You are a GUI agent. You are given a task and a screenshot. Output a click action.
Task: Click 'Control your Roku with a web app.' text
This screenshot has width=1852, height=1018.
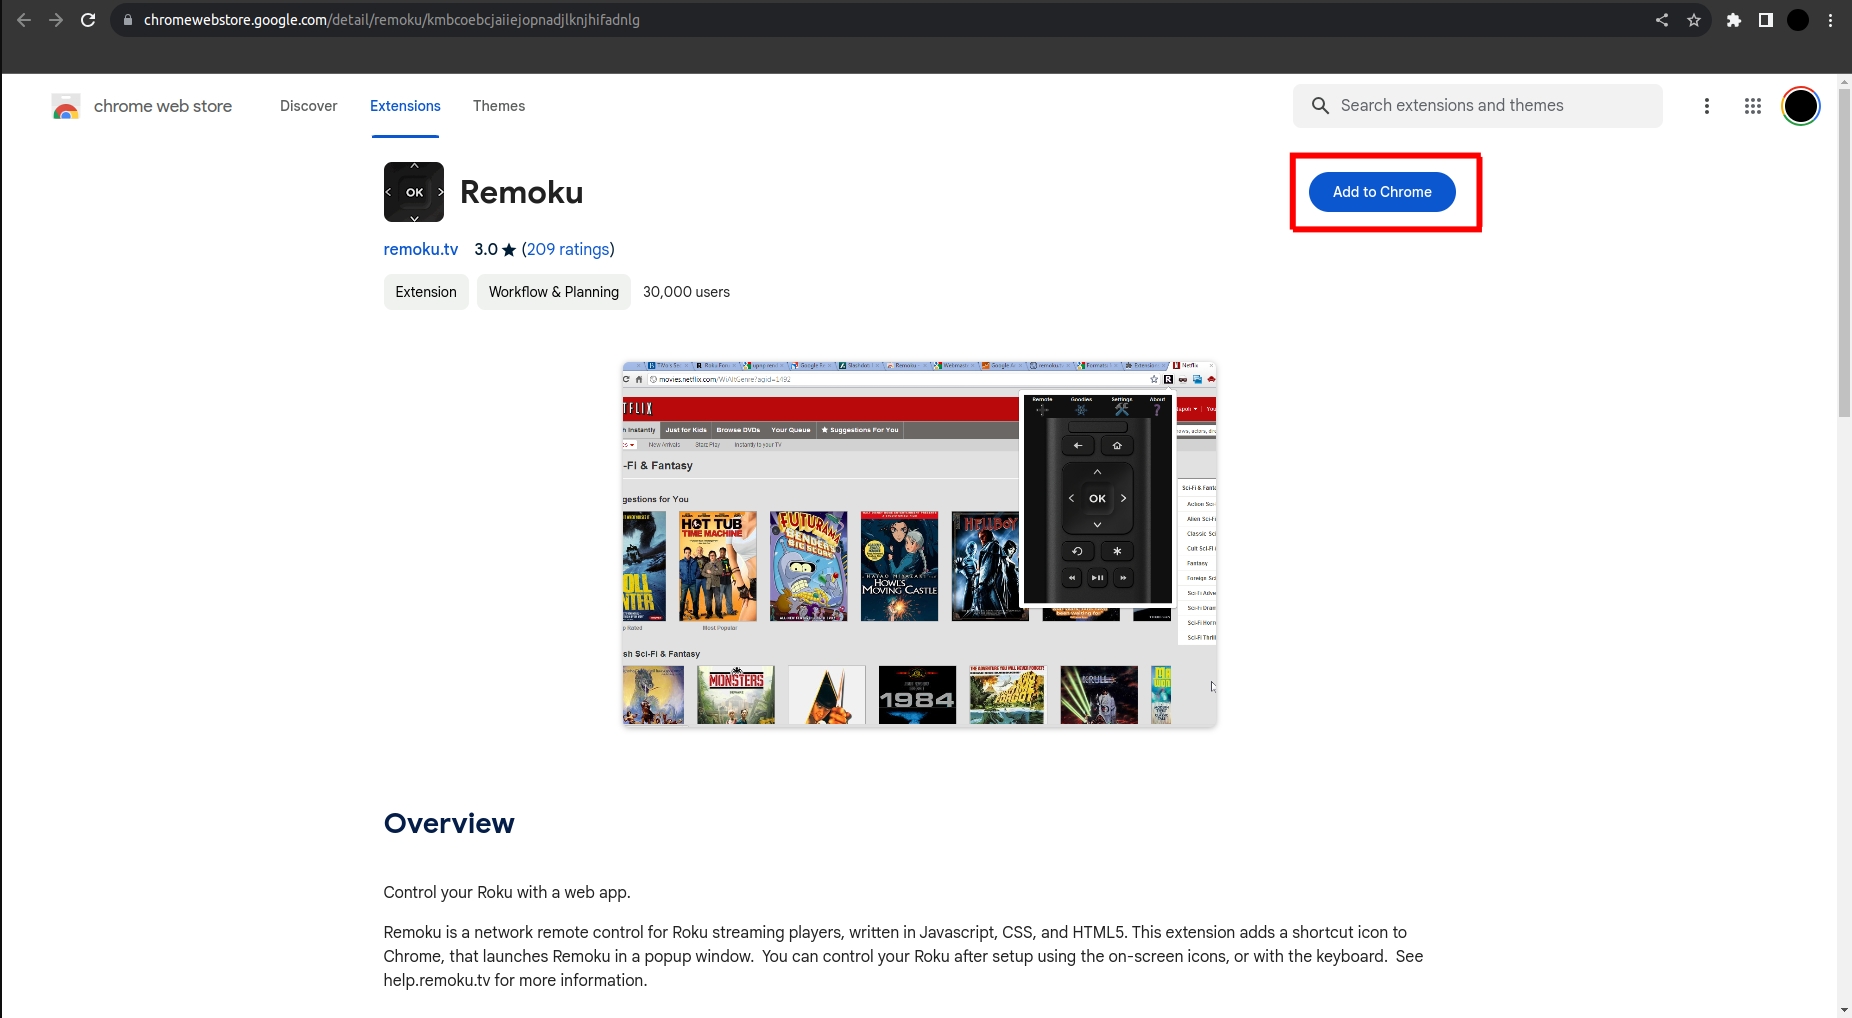click(507, 892)
